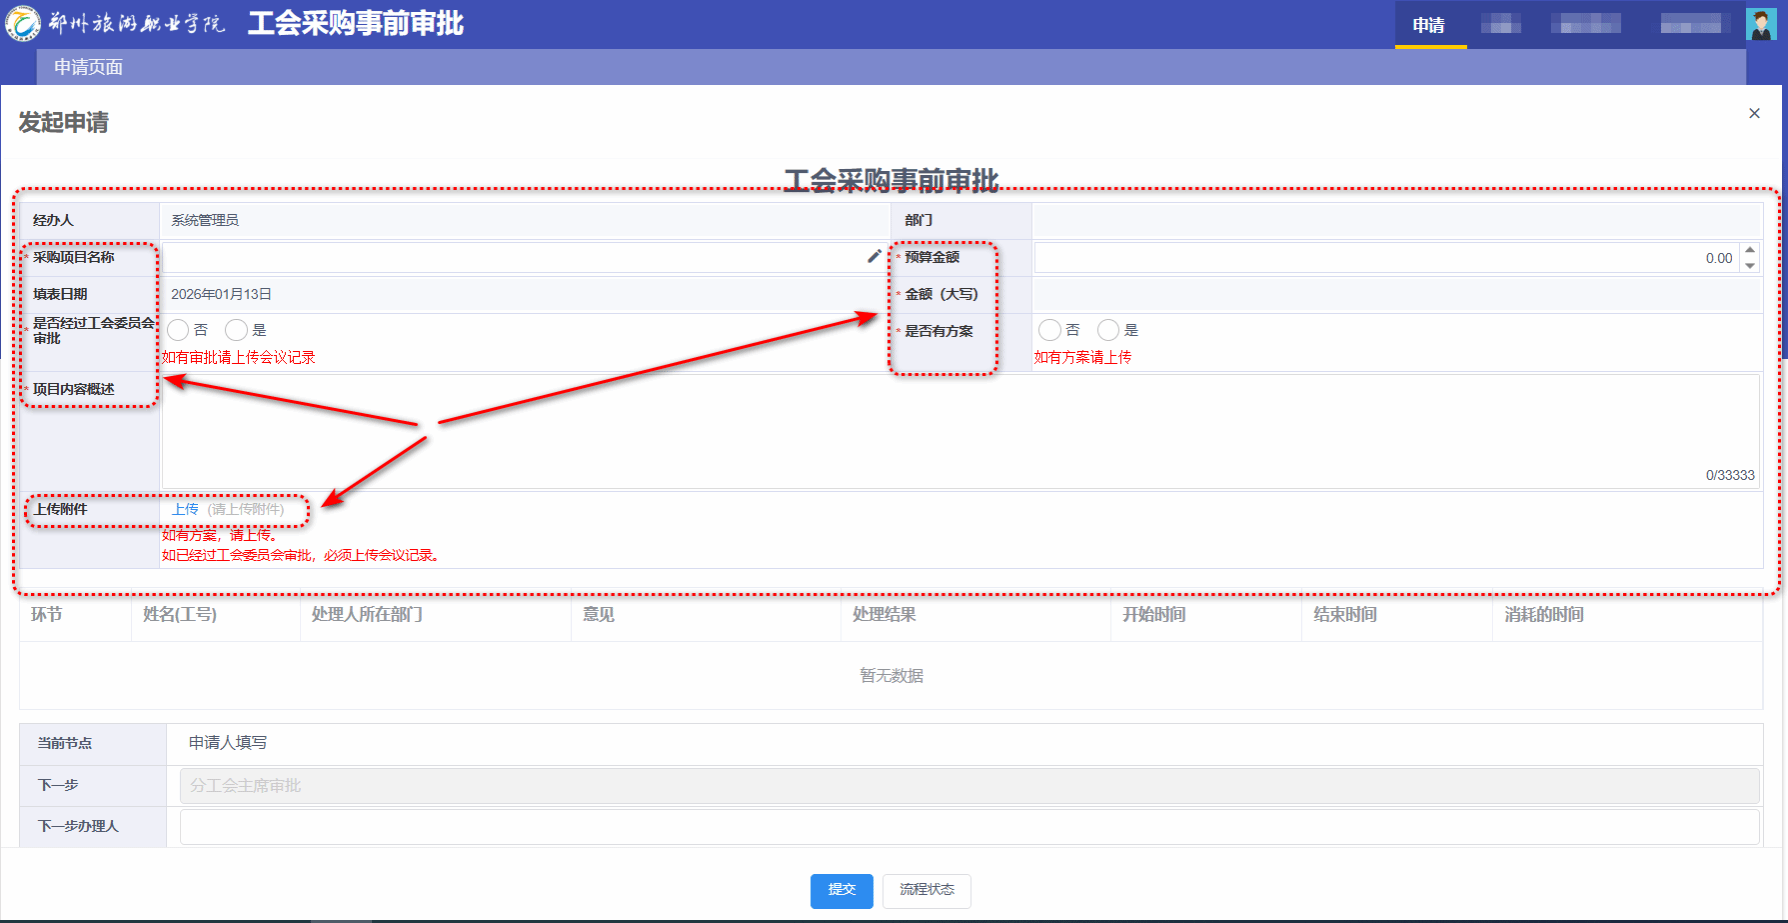
Task: Open the 下一步办理人 selector field
Action: point(968,827)
